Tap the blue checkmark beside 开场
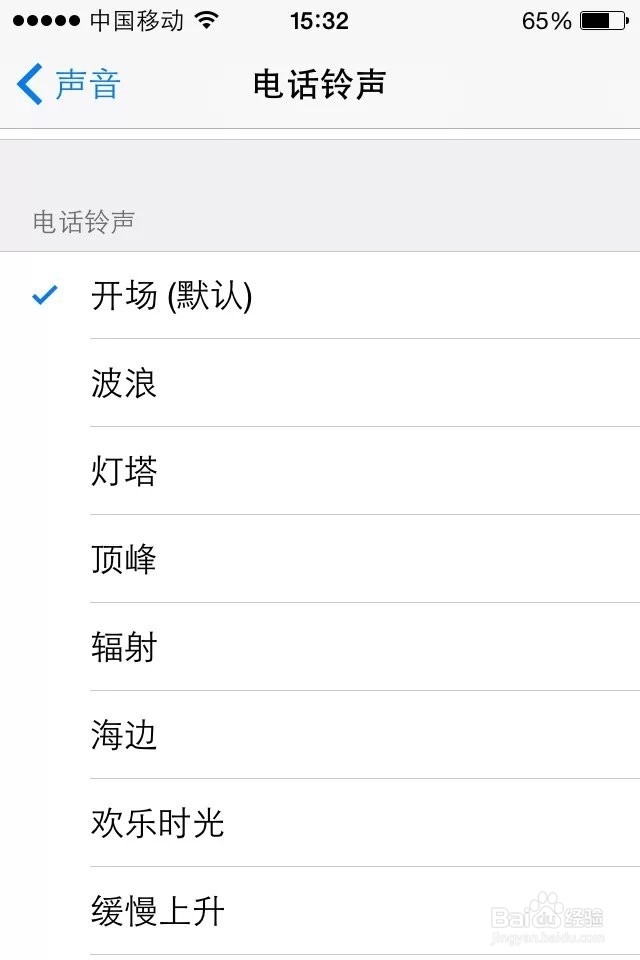 [45, 295]
